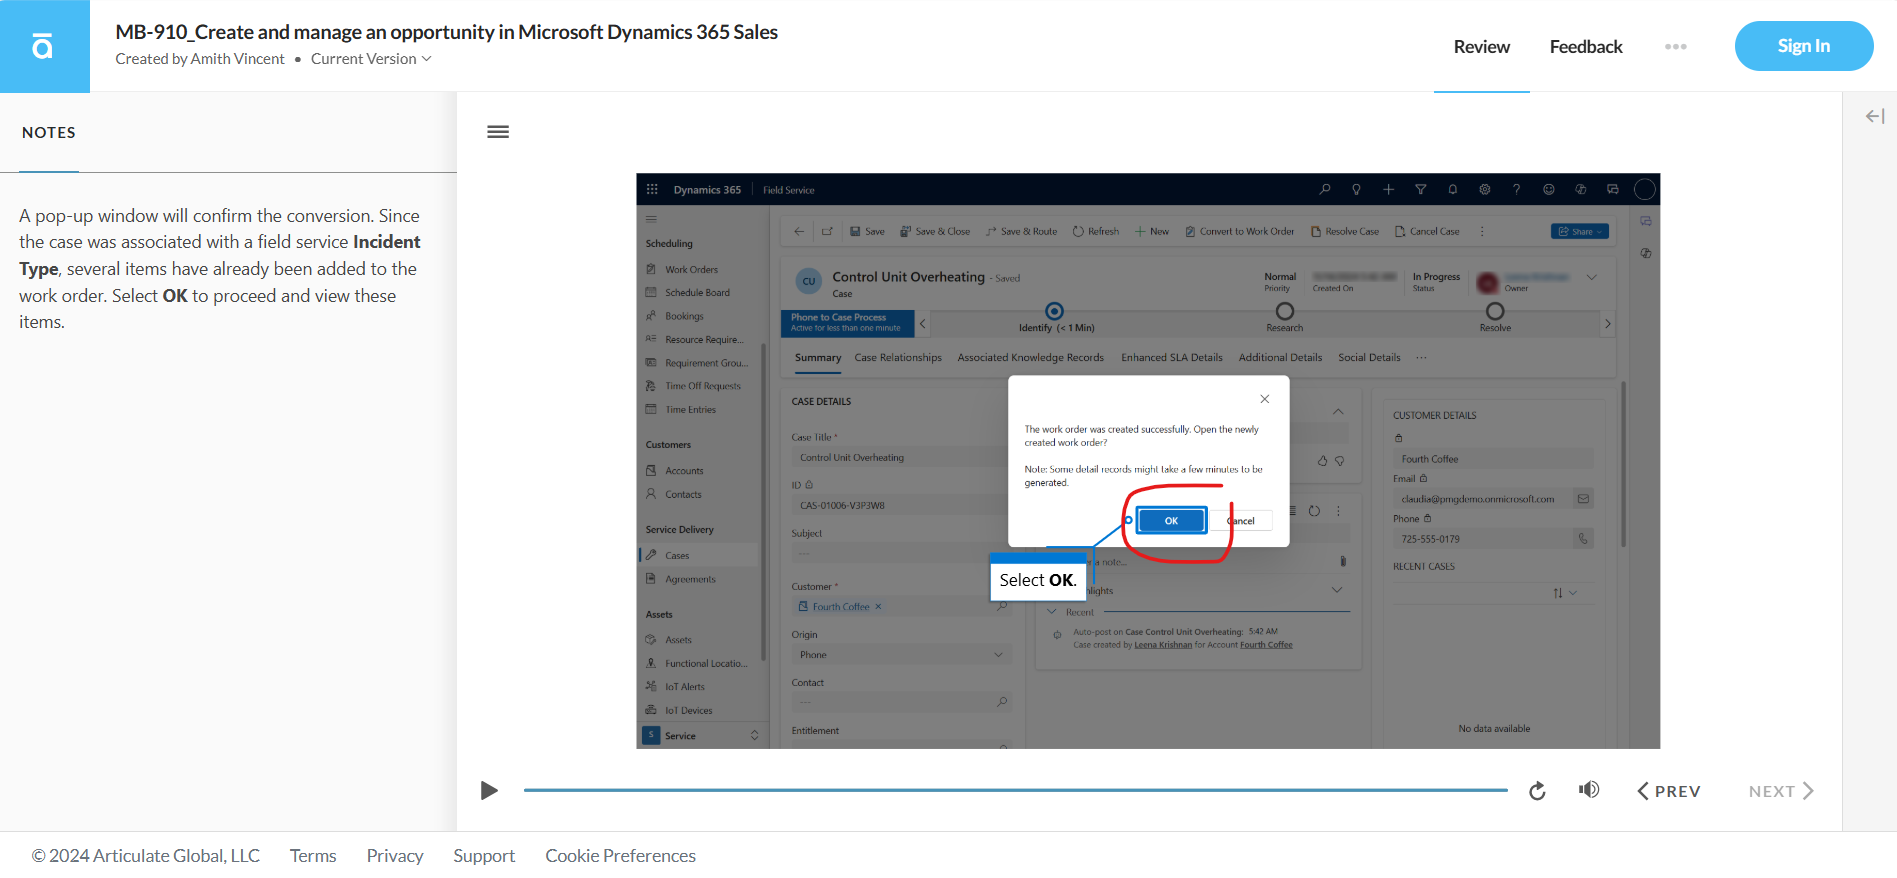Open the Origin Phone dropdown
The height and width of the screenshot is (878, 1897).
click(901, 655)
